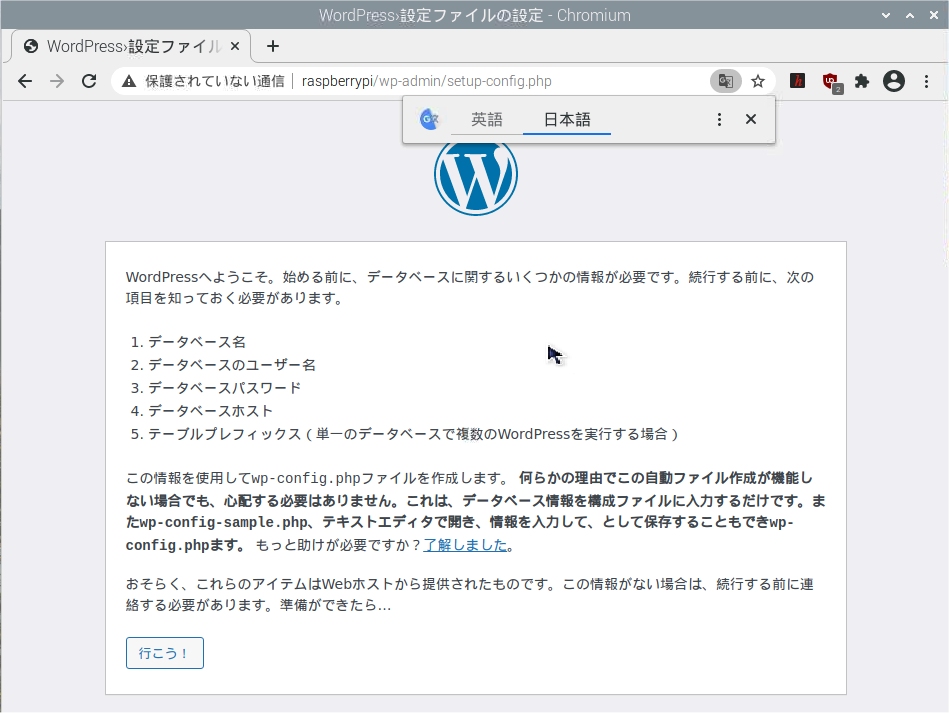Click the 行こう！ button

coord(165,653)
